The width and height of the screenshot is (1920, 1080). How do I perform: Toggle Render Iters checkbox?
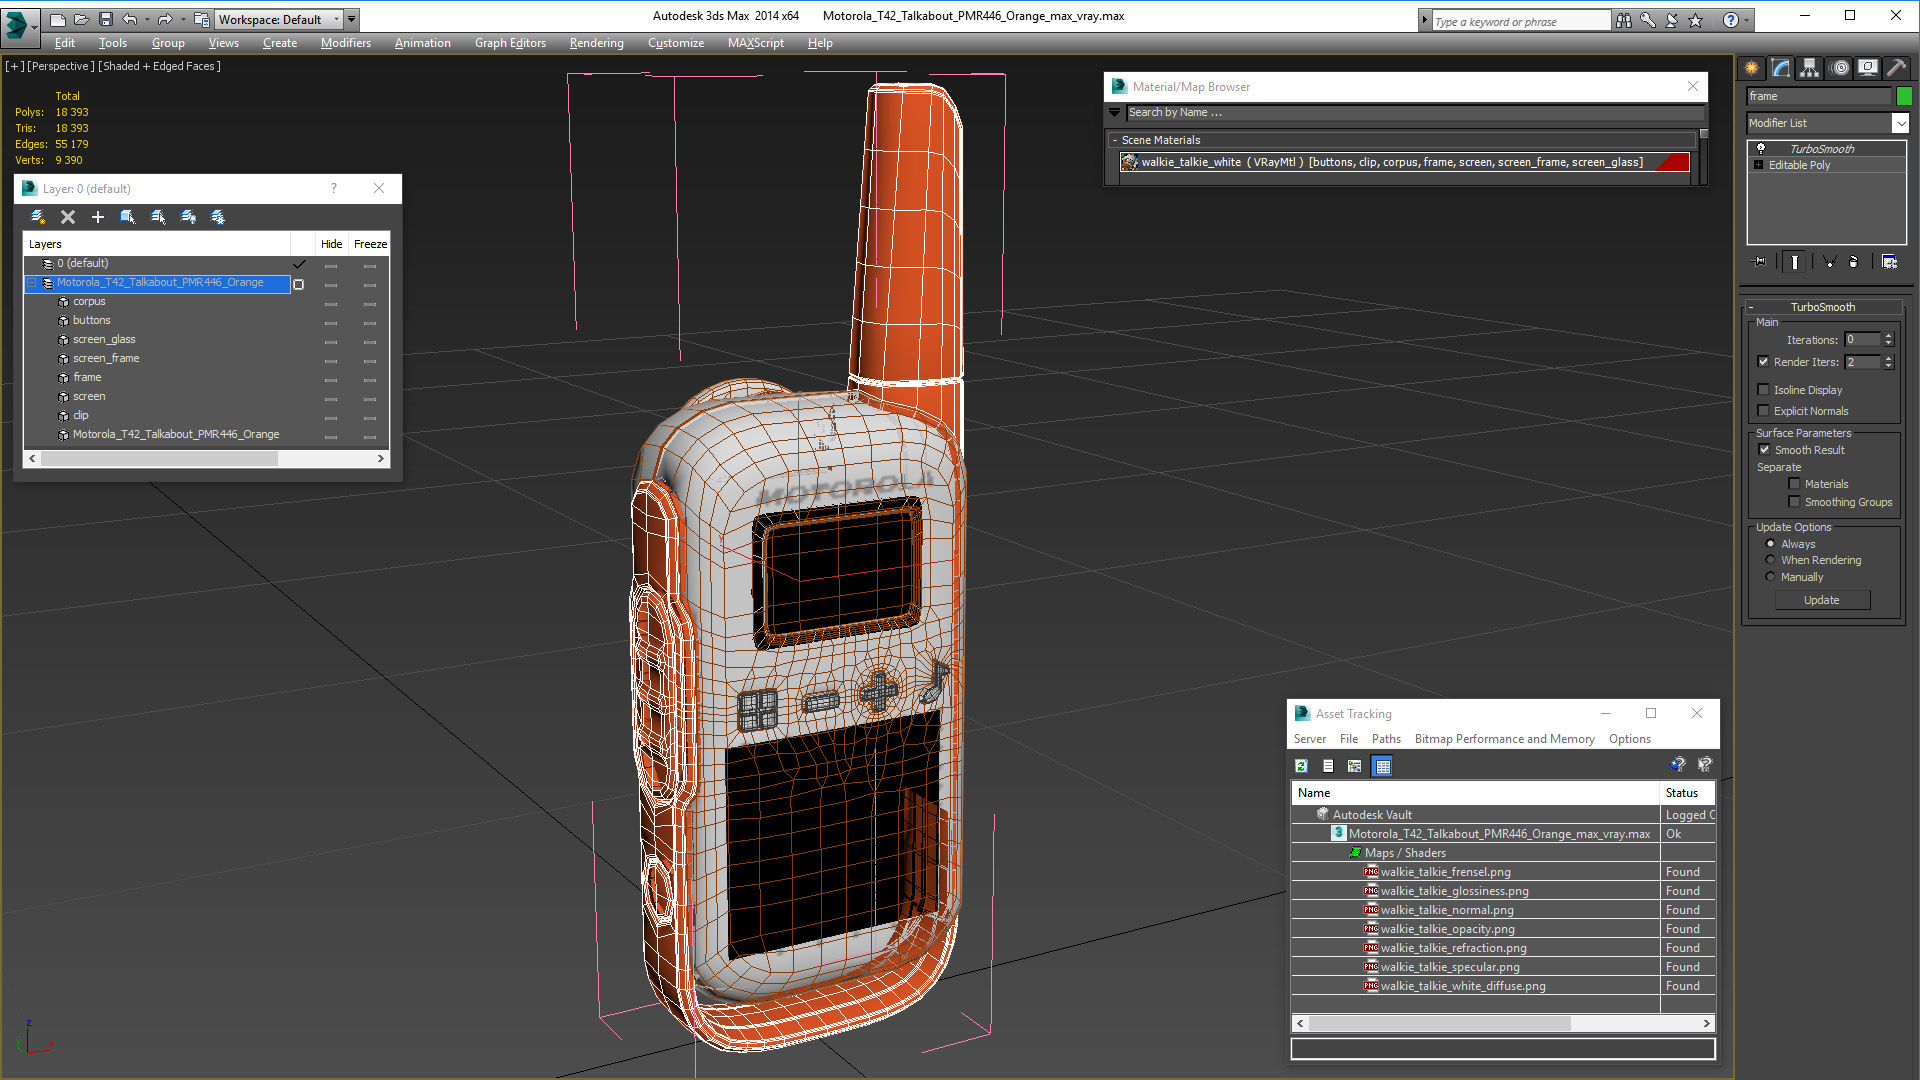(x=1764, y=362)
